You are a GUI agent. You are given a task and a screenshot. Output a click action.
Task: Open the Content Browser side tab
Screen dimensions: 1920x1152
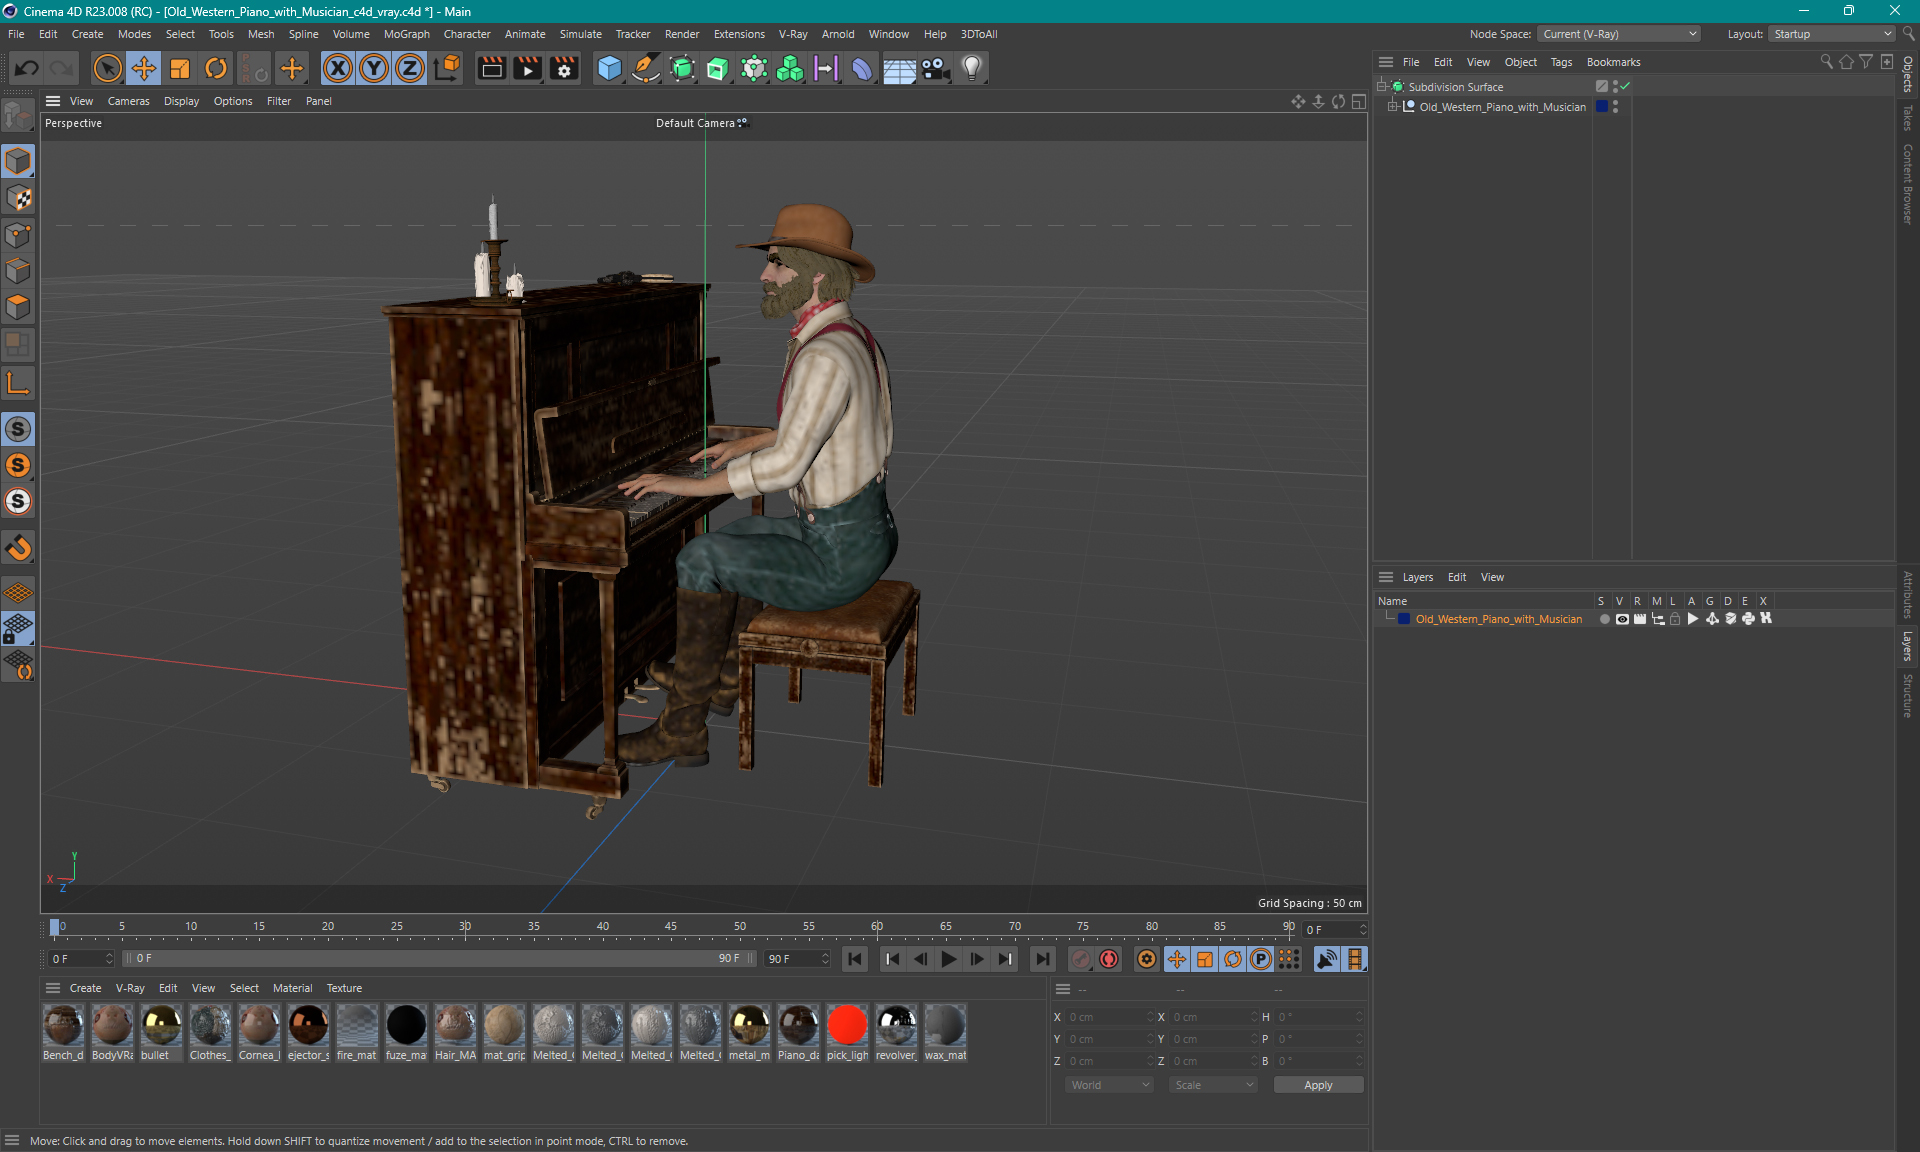pos(1908,184)
